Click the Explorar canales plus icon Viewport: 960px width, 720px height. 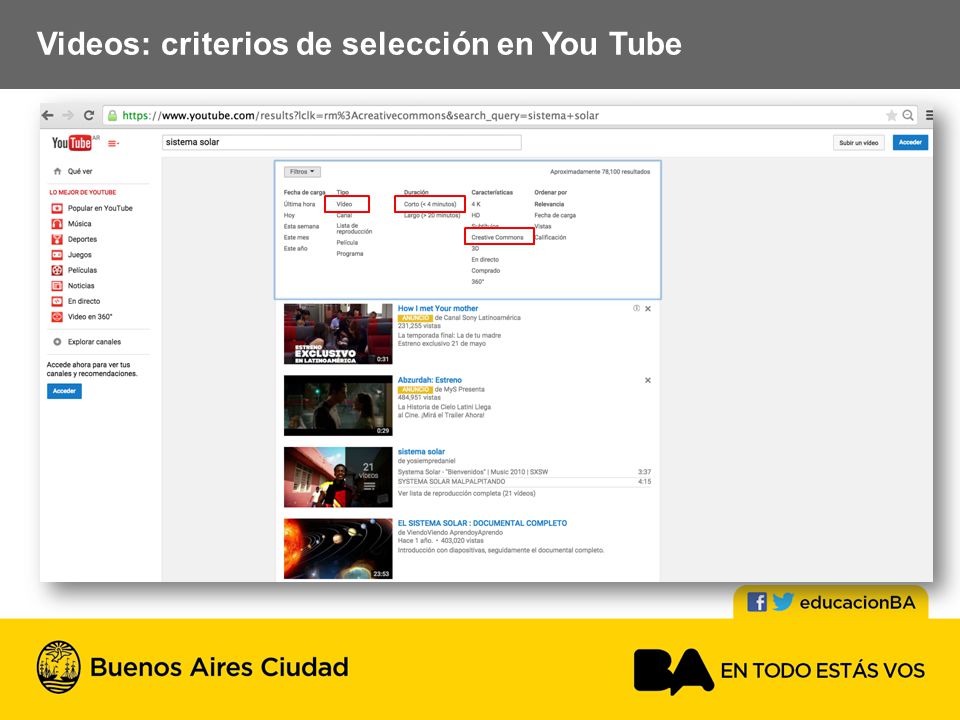[x=57, y=342]
